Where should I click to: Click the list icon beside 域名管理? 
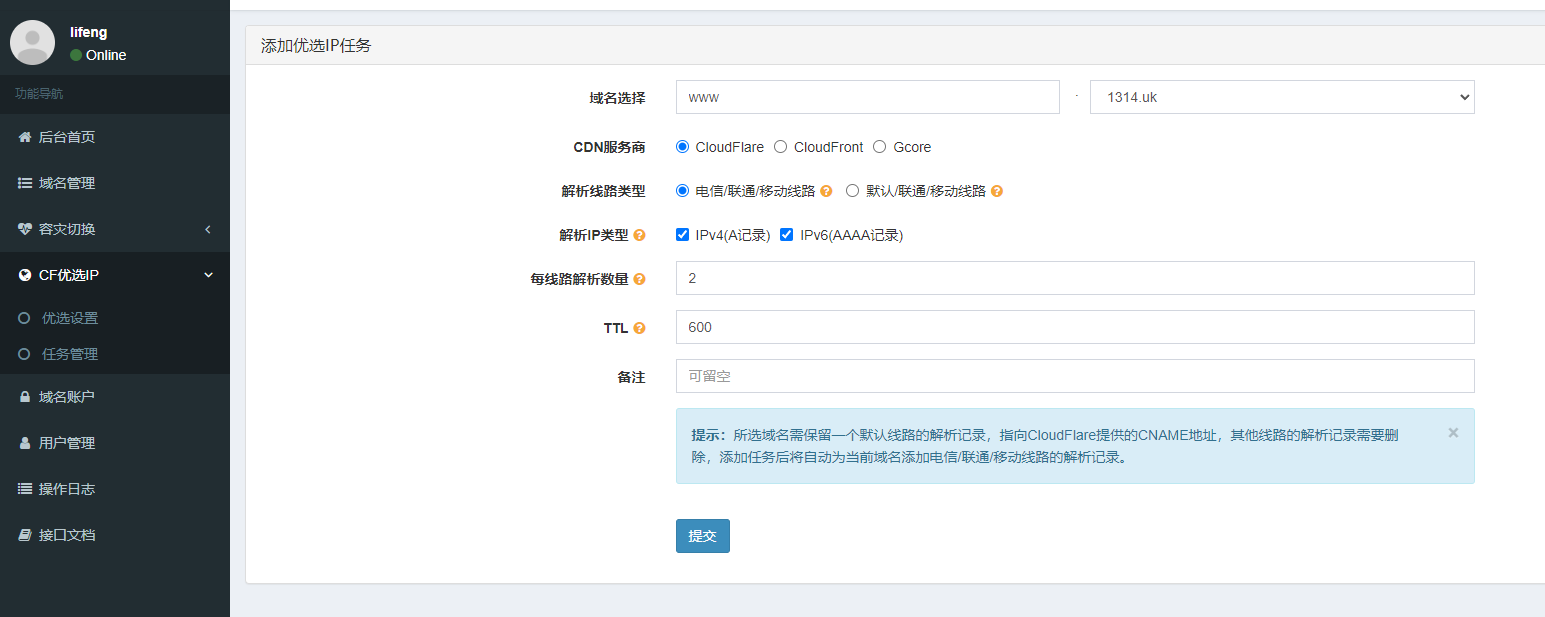[x=25, y=183]
